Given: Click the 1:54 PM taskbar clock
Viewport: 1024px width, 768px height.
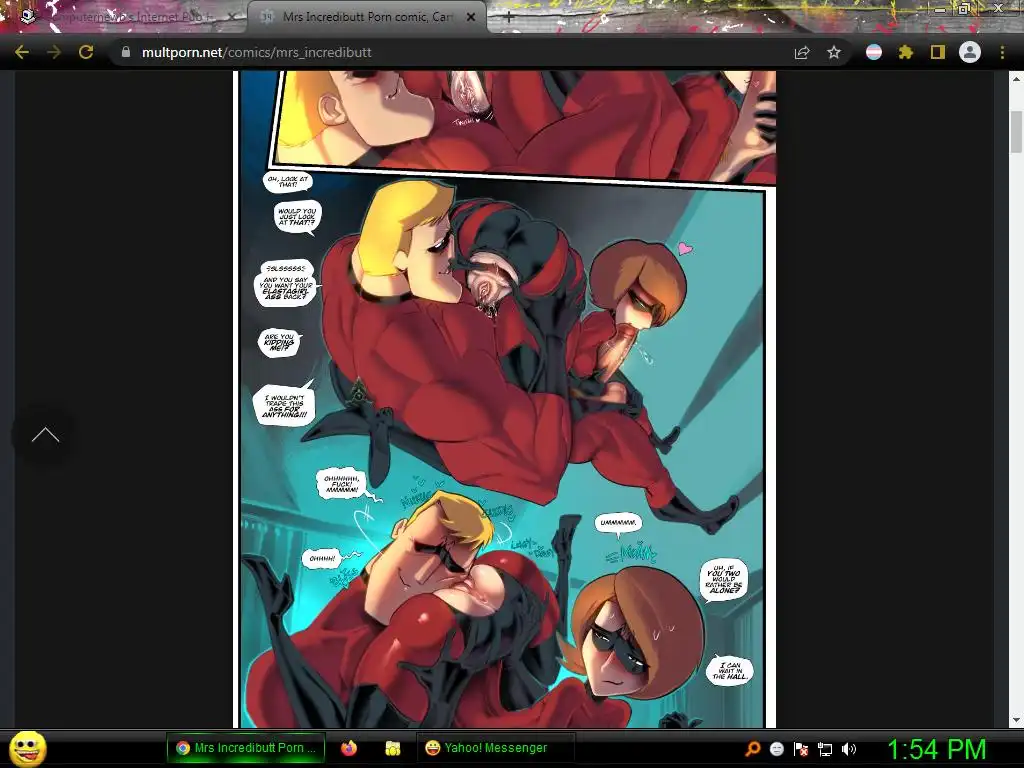Looking at the screenshot, I should point(936,748).
